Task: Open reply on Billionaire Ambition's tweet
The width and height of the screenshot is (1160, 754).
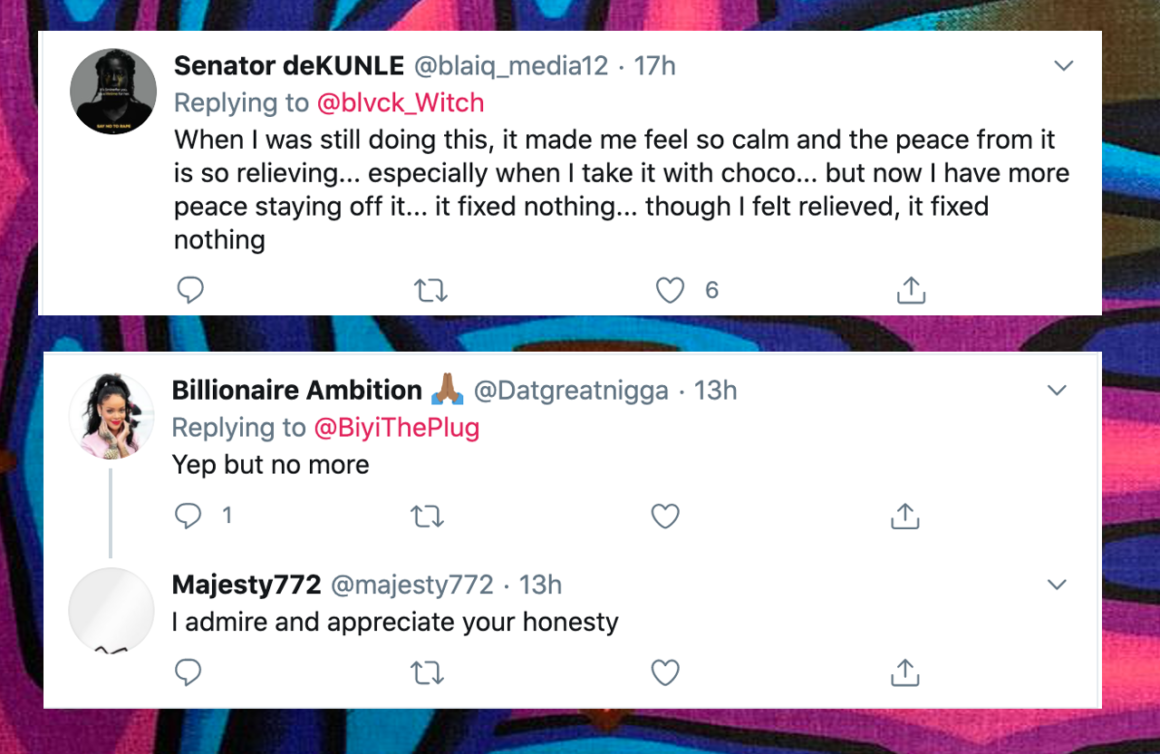Action: pos(188,516)
